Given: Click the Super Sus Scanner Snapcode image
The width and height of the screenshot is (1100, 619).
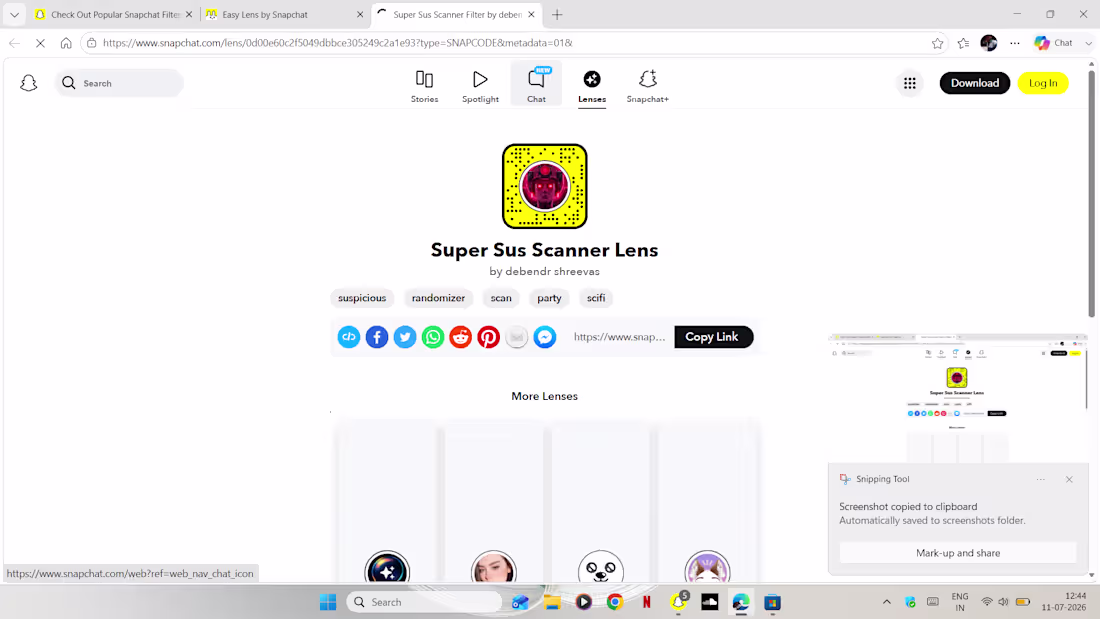Looking at the screenshot, I should pyautogui.click(x=544, y=186).
